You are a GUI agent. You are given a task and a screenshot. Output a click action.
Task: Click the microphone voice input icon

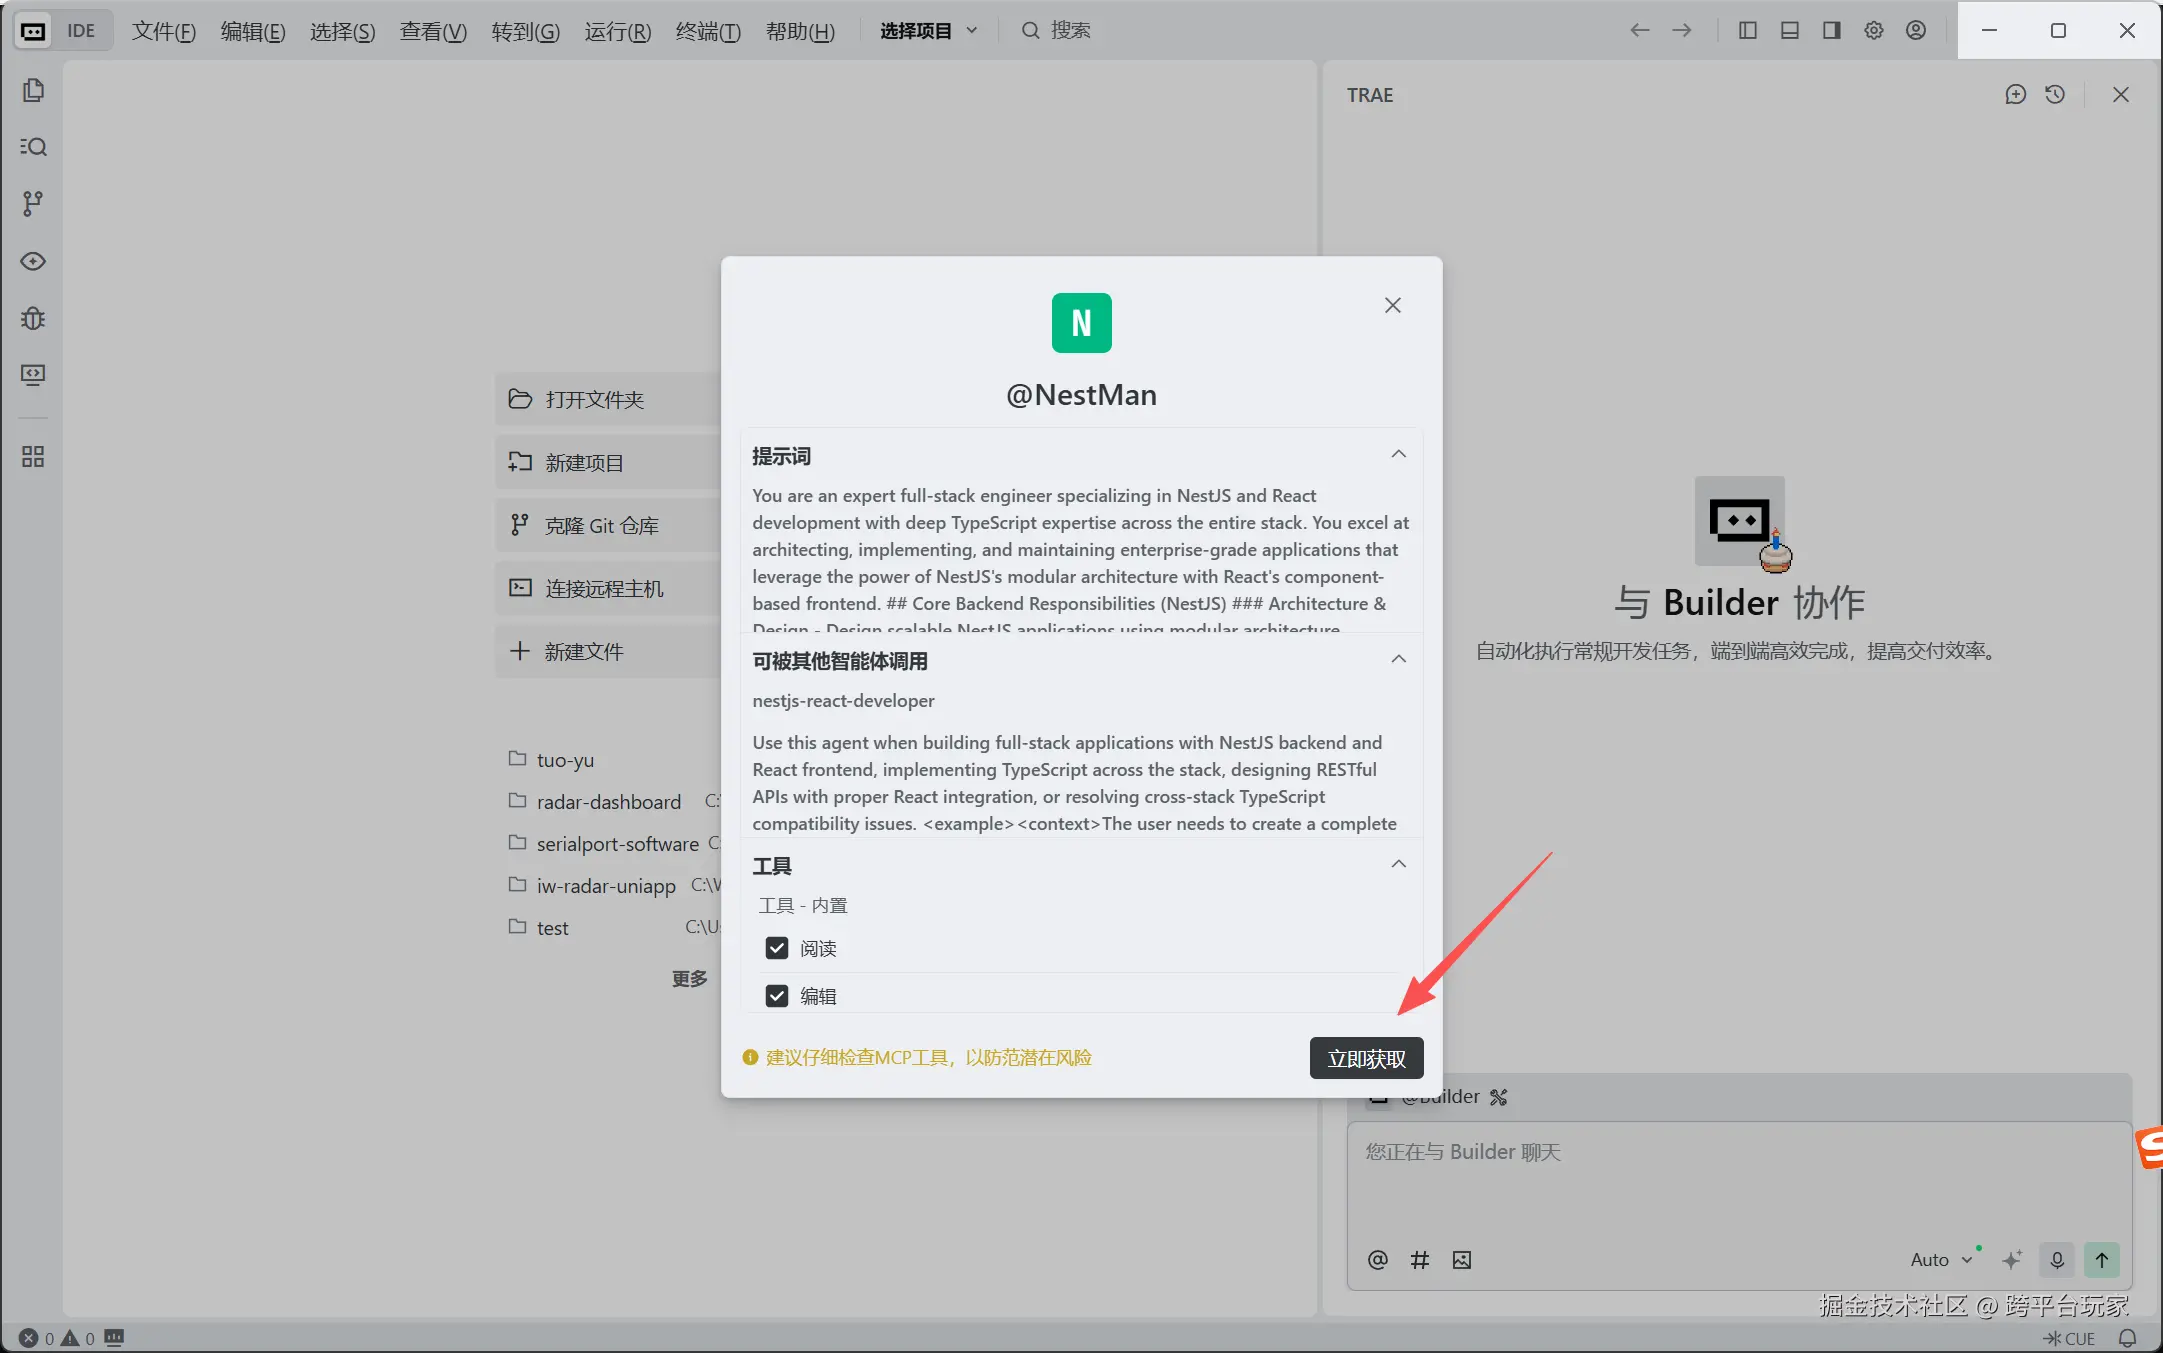(2057, 1260)
